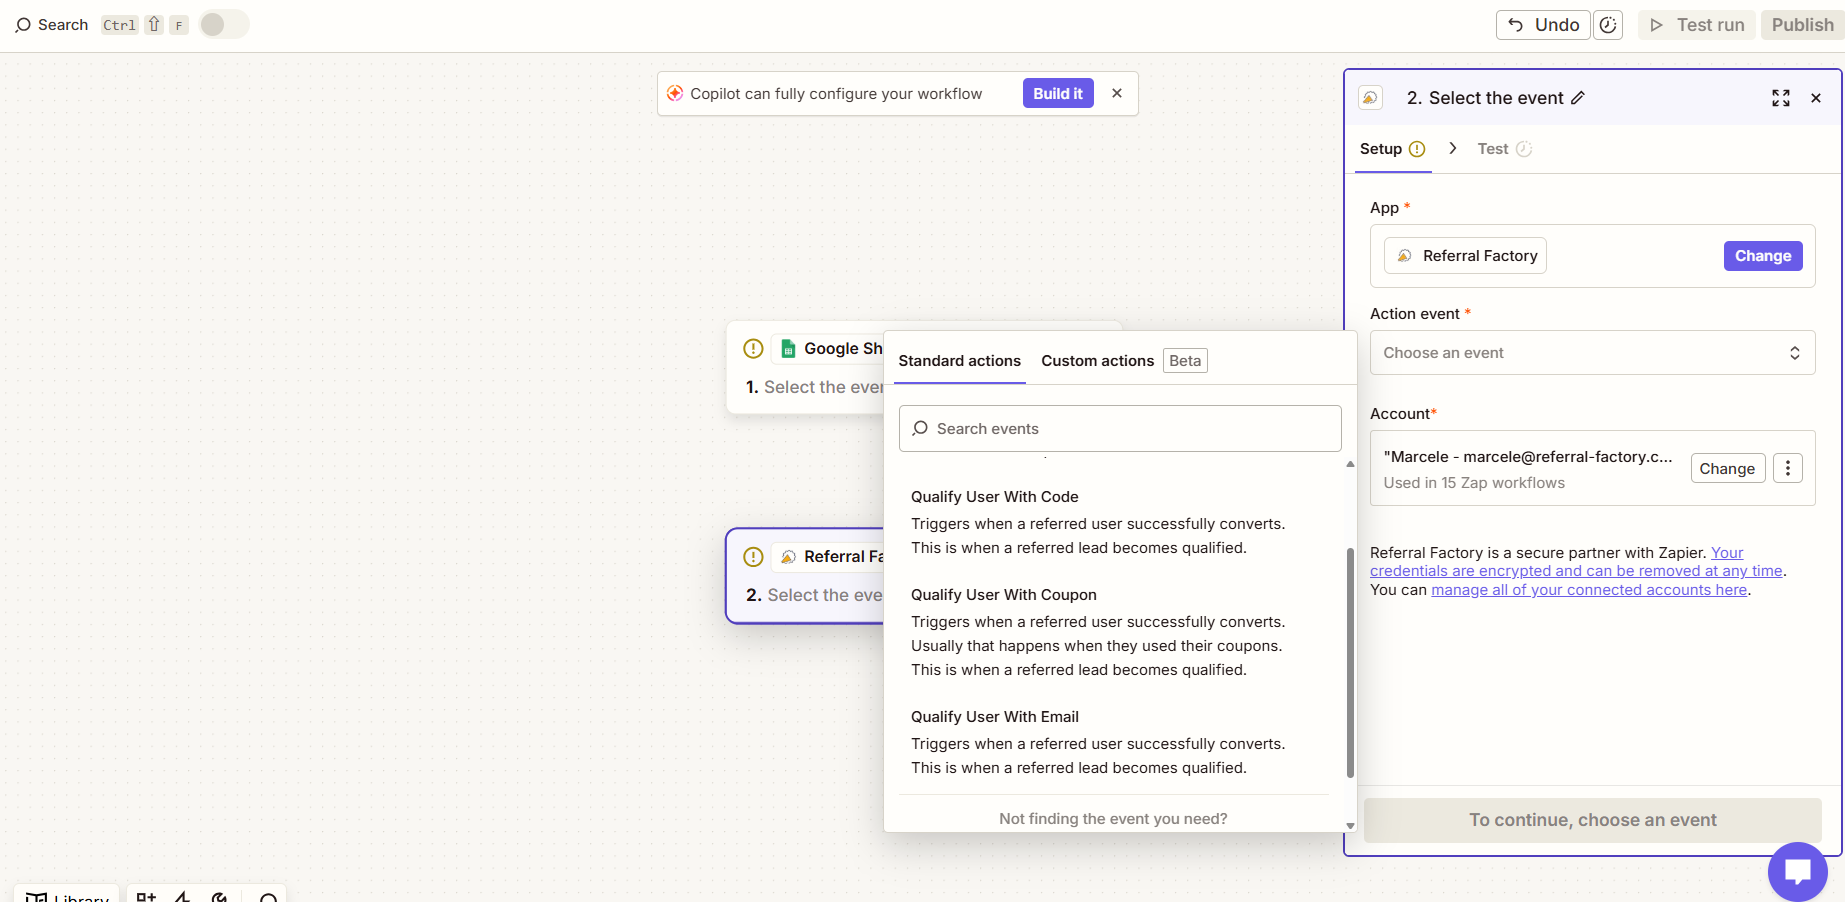Click the events list scroll-up arrow

coord(1350,464)
